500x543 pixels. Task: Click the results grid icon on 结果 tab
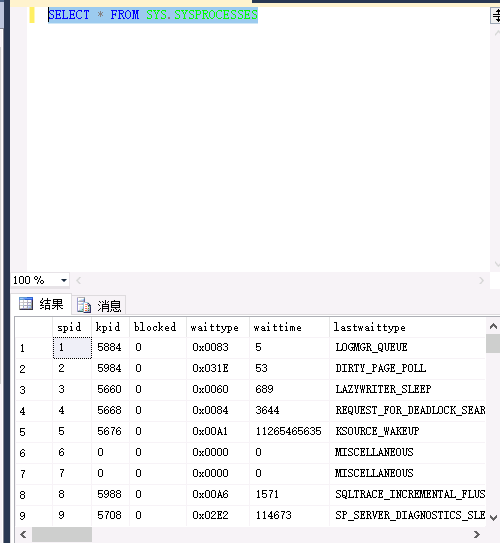coord(26,304)
